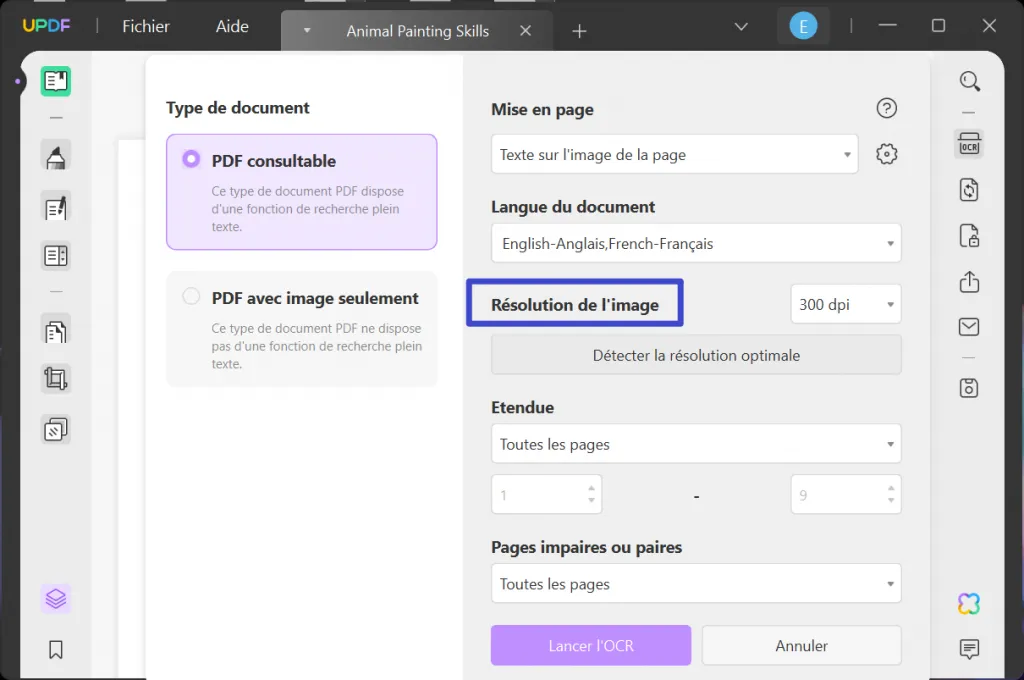This screenshot has height=680, width=1024.
Task: Open the Comment sticky note icon
Action: [969, 649]
